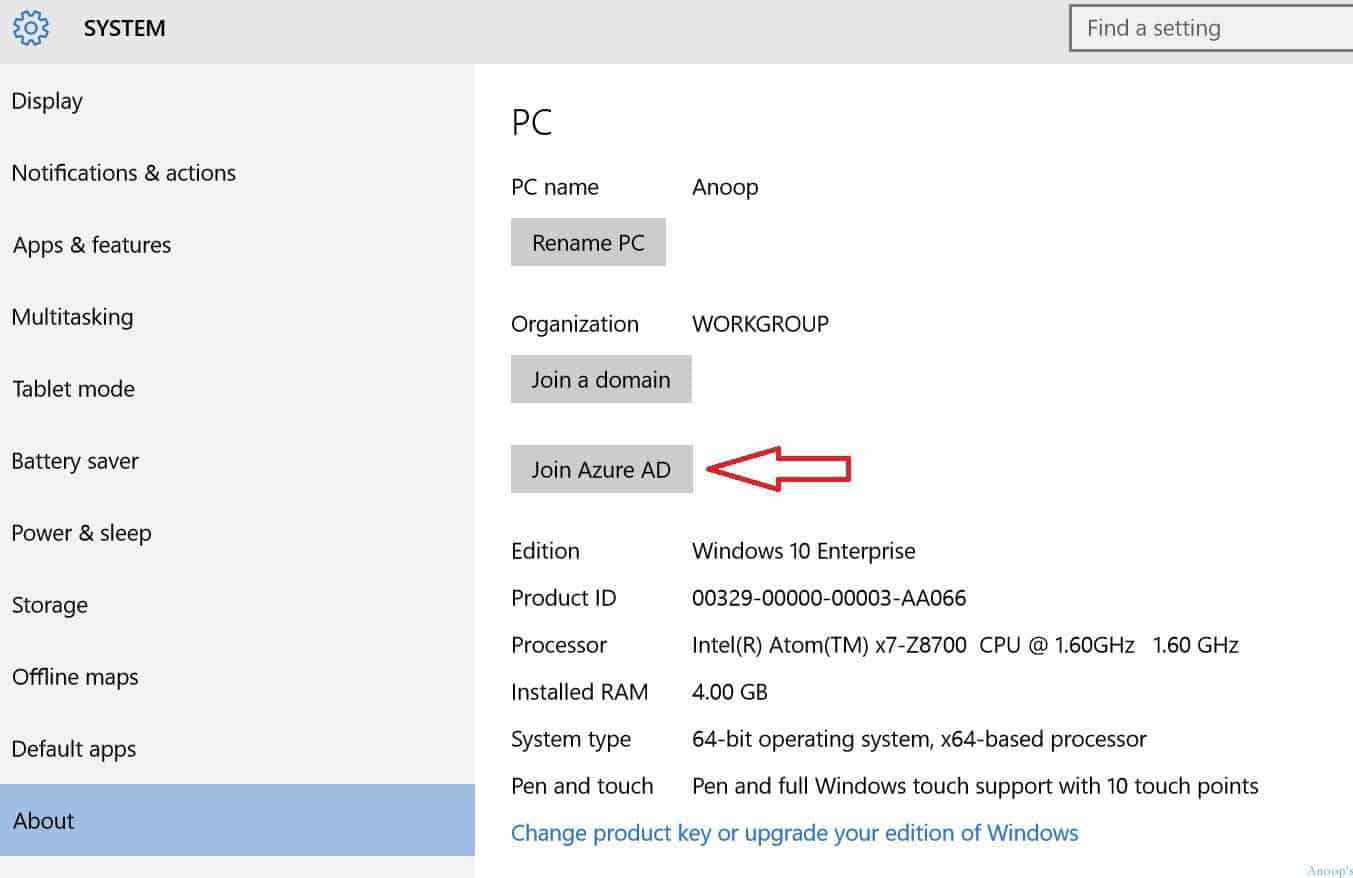Viewport: 1353px width, 878px height.
Task: Click the Pen and touch label
Action: point(582,787)
